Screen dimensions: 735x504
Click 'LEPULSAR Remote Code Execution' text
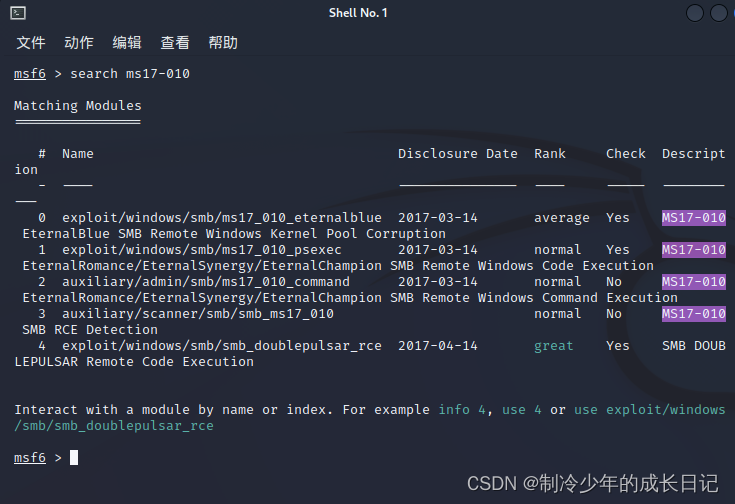click(134, 362)
